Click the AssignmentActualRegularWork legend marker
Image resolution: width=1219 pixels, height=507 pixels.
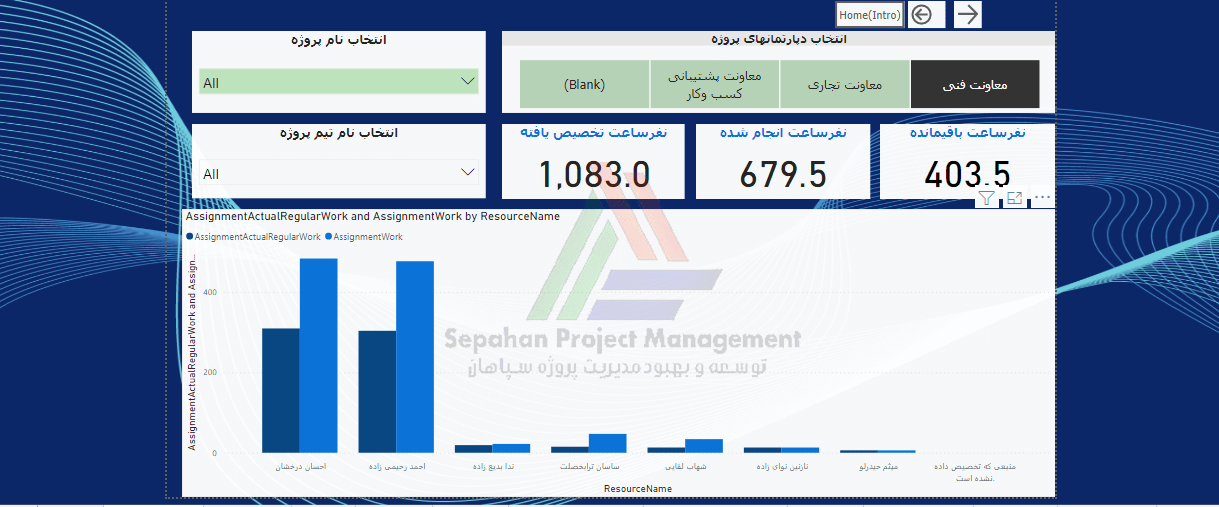[190, 237]
